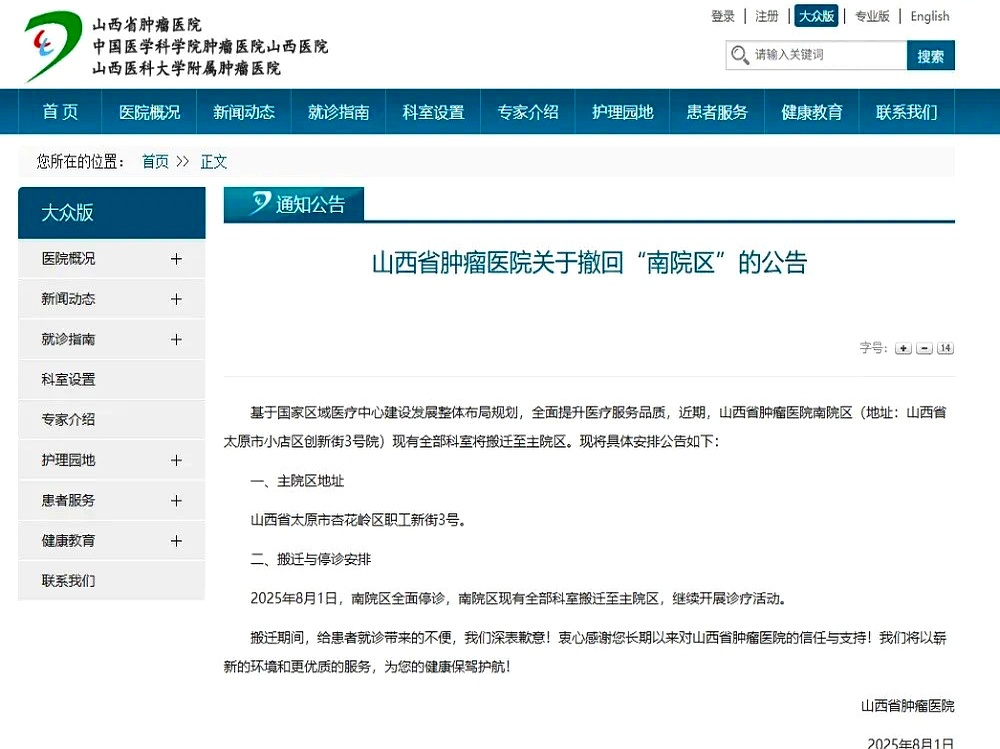Expand 健康教育 sidebar section
Viewport: 1000px width, 749px height.
coord(176,540)
